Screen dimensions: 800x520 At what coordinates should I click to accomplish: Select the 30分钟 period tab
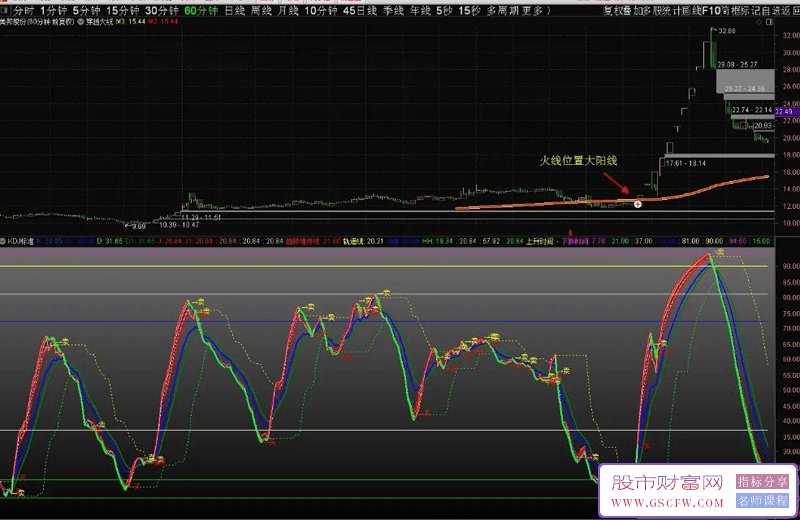pos(161,10)
